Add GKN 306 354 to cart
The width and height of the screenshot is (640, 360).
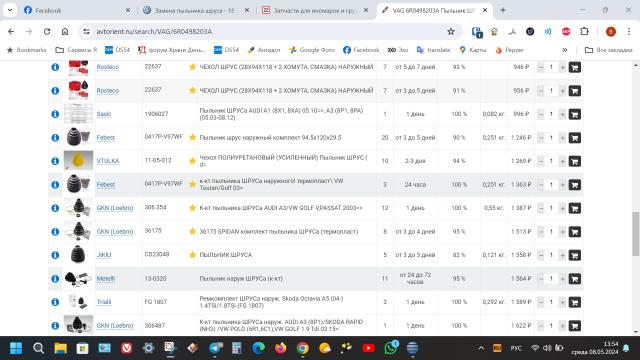tap(575, 208)
